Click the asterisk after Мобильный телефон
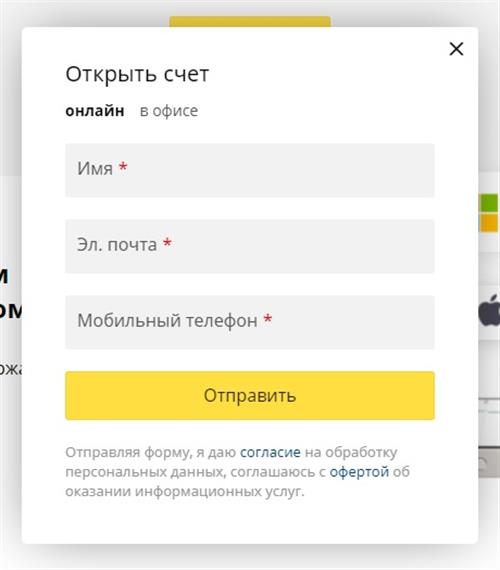This screenshot has width=500, height=570. click(x=268, y=319)
